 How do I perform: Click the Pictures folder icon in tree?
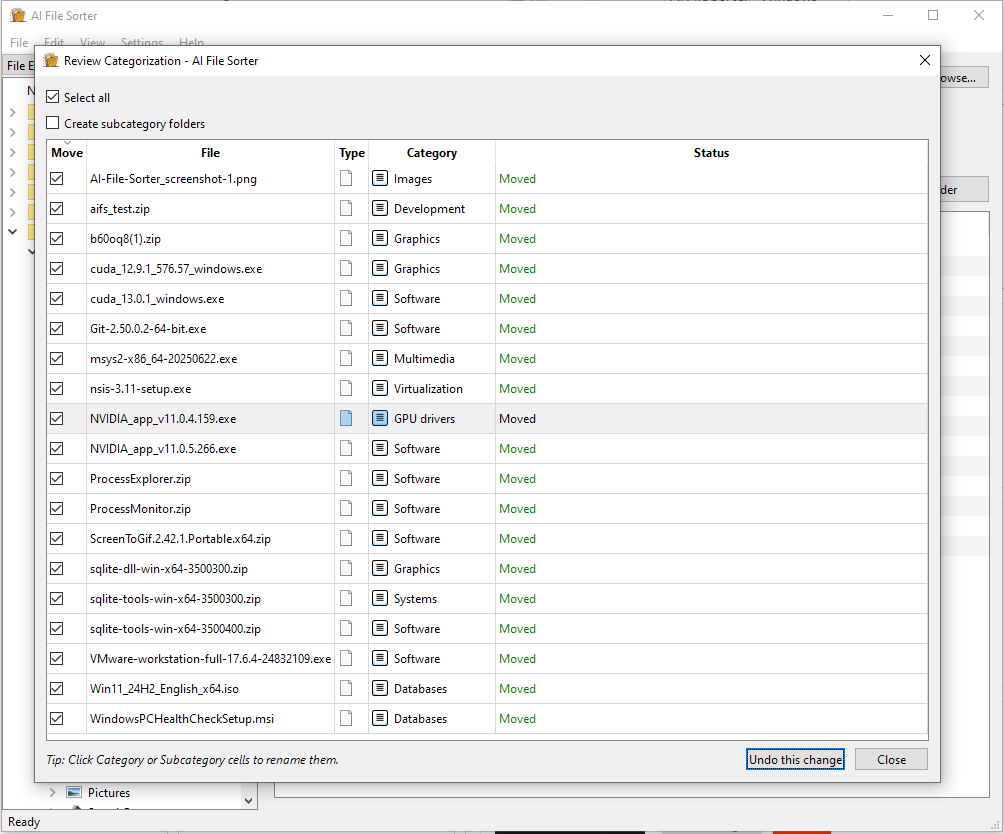click(x=74, y=792)
